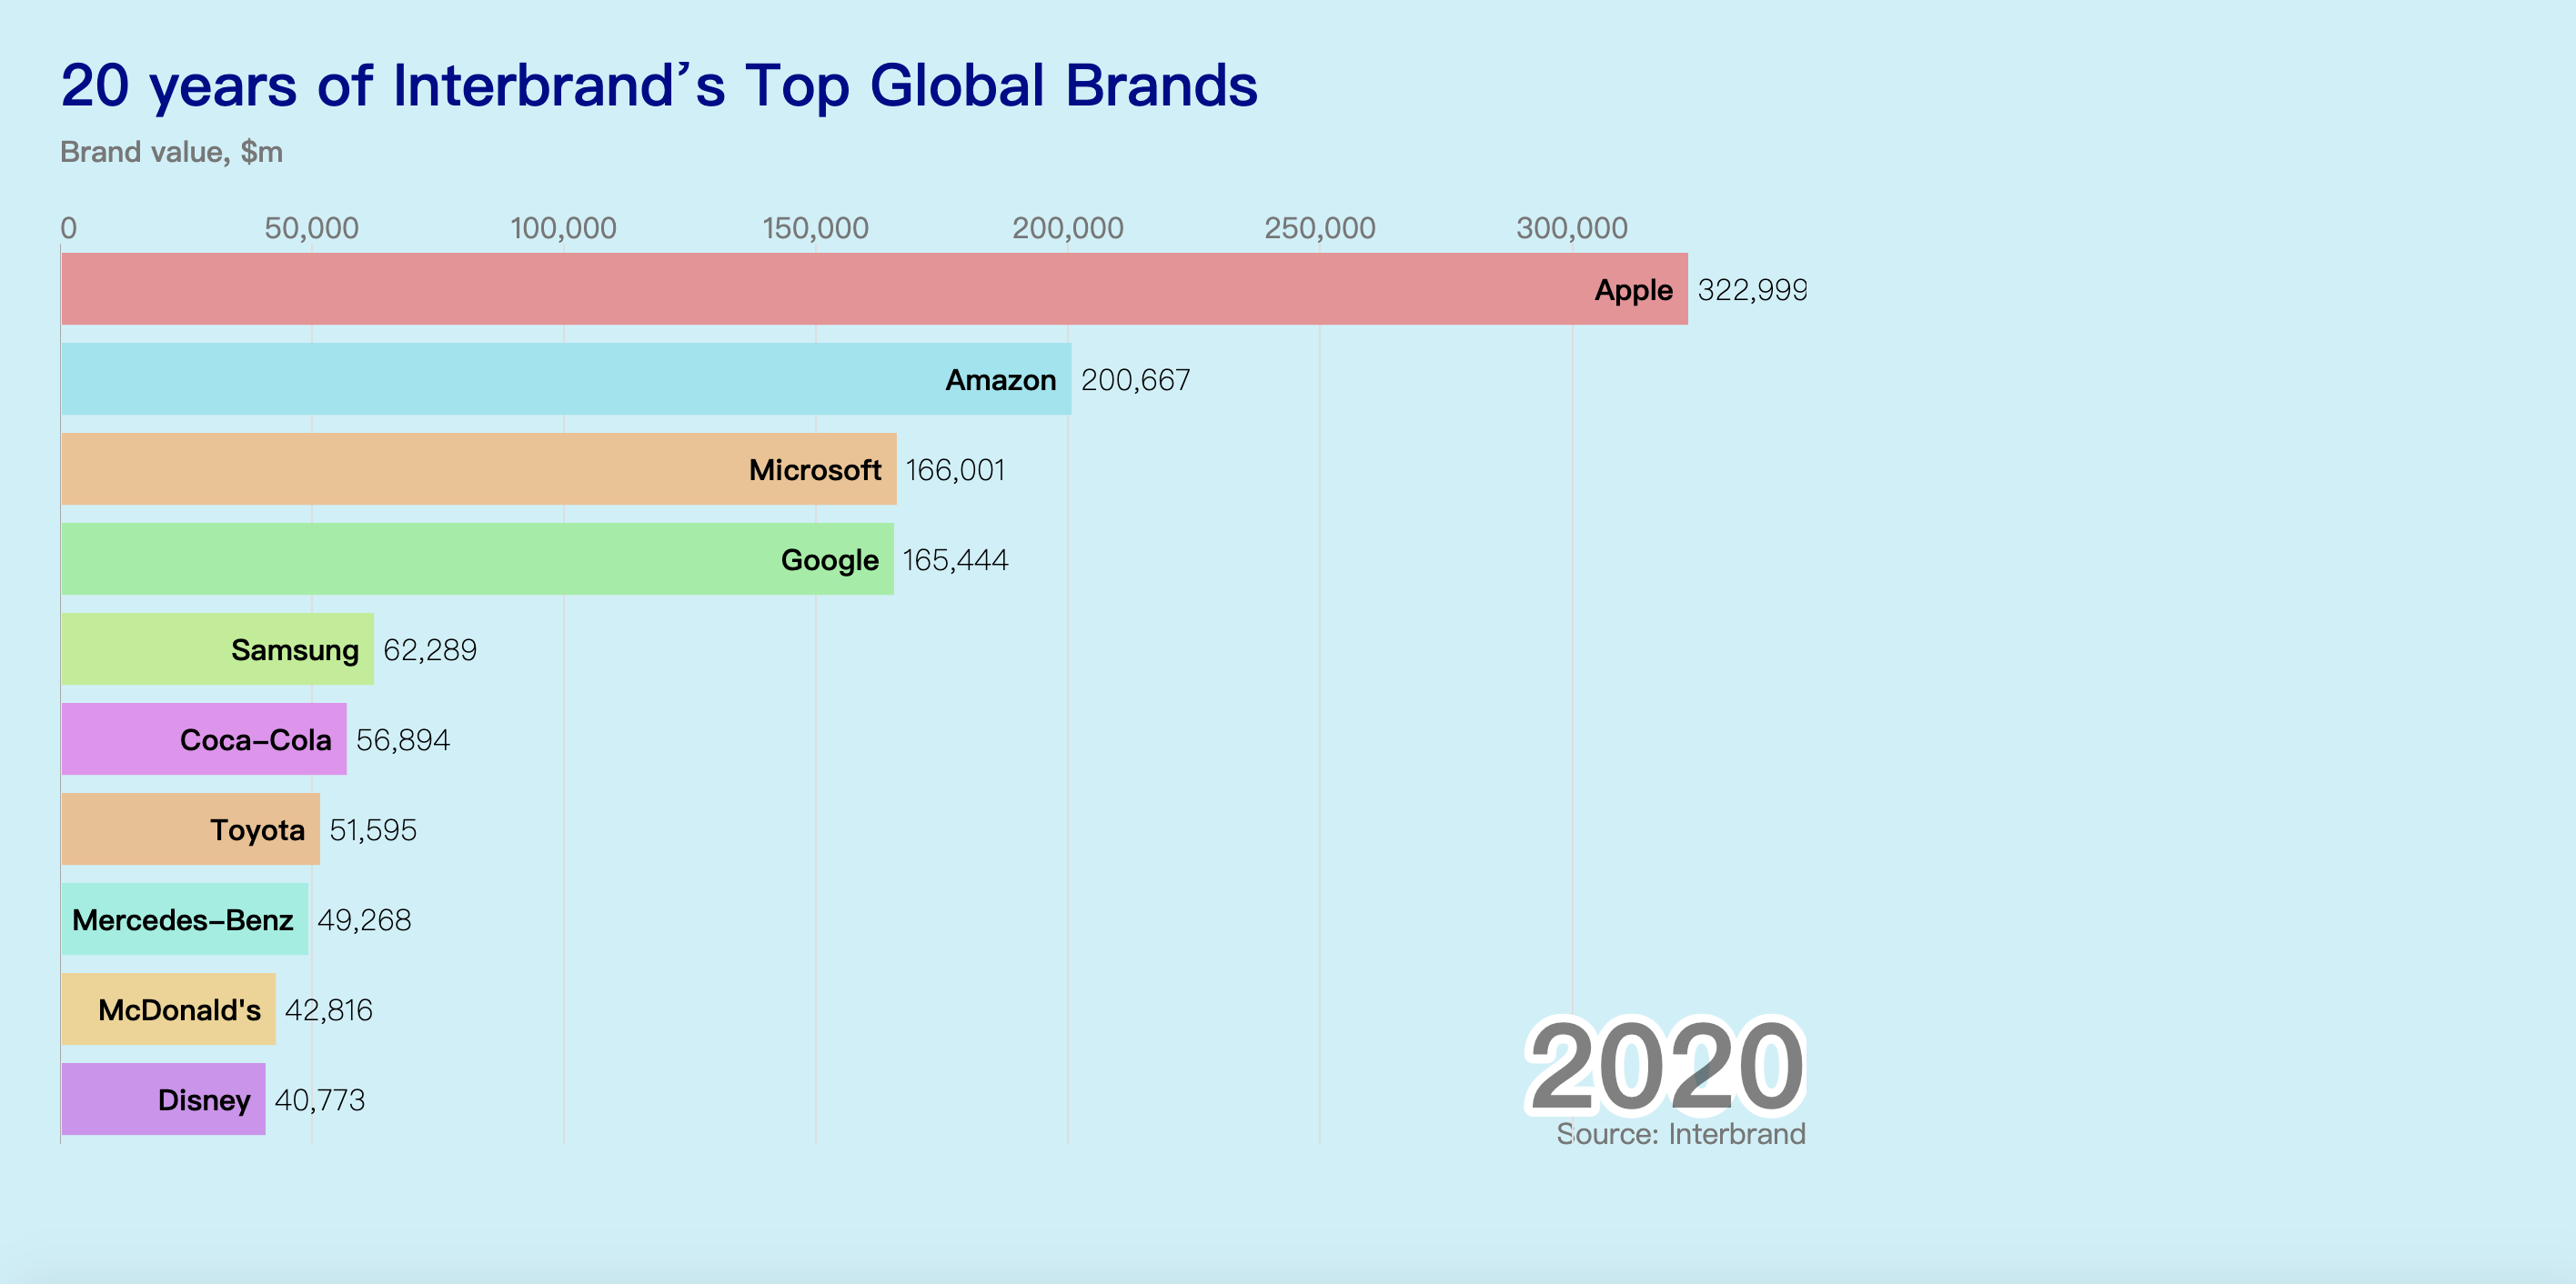2576x1284 pixels.
Task: Click the 0 axis tick label
Action: (68, 228)
